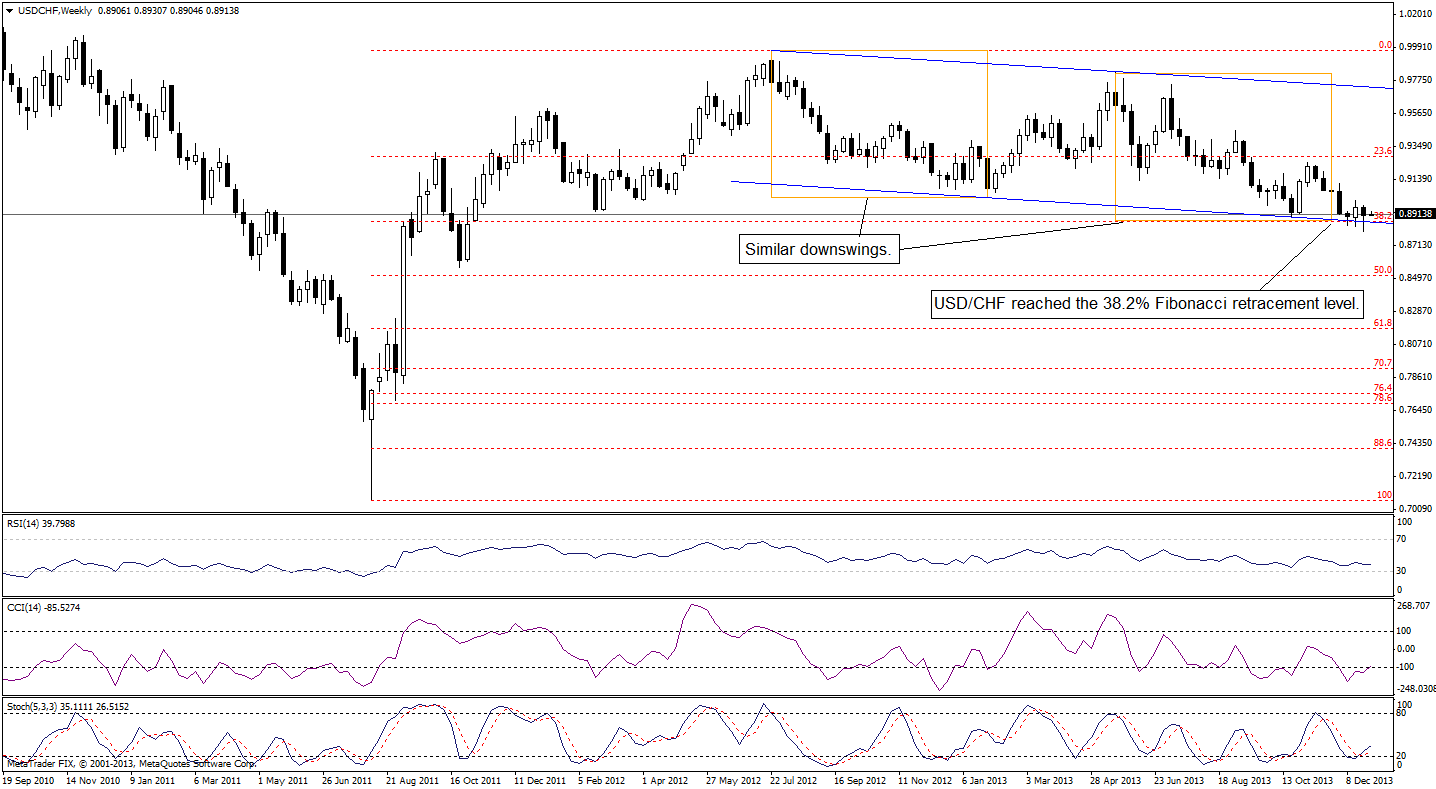This screenshot has height=789, width=1436.
Task: Click the 18 Aug 2013 date label
Action: click(x=1243, y=779)
